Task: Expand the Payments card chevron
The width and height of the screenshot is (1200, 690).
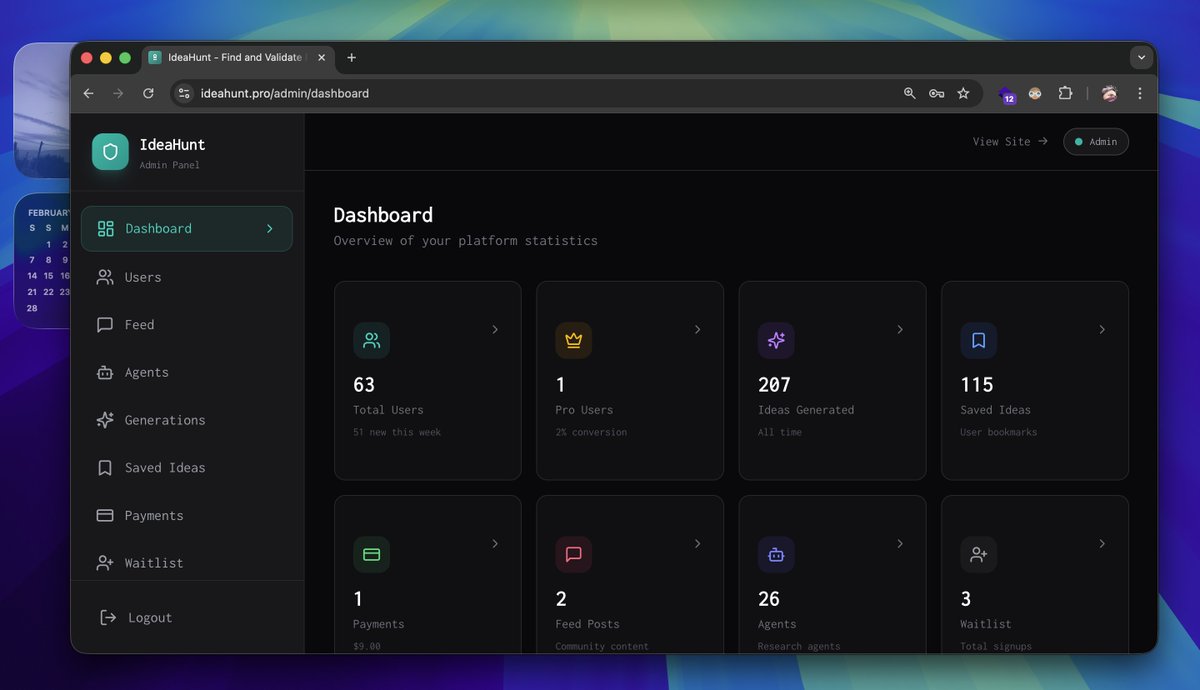Action: 495,544
